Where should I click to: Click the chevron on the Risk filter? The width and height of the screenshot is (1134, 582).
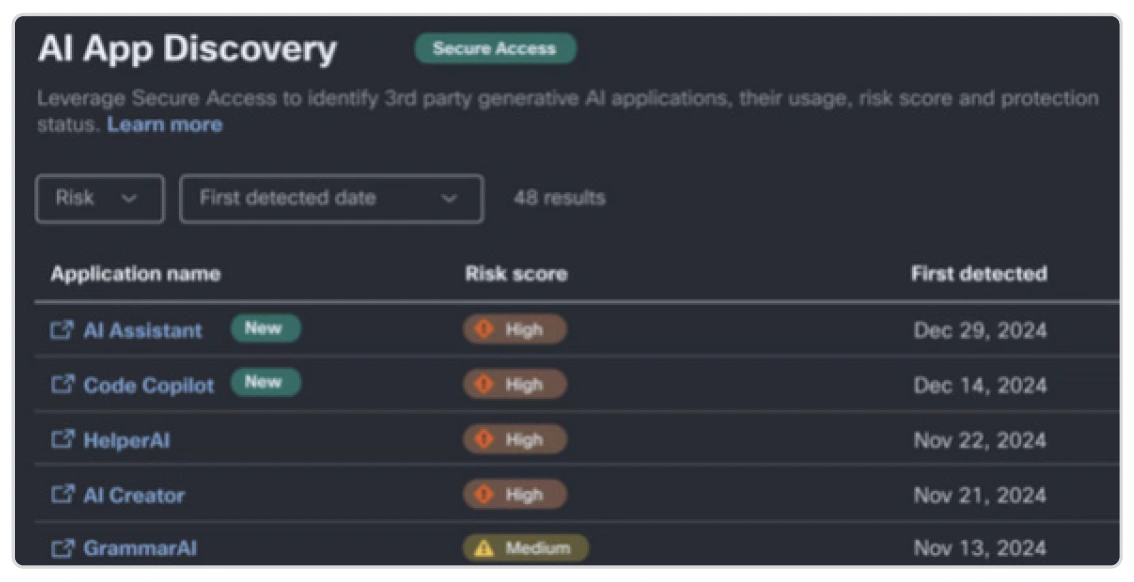(129, 199)
